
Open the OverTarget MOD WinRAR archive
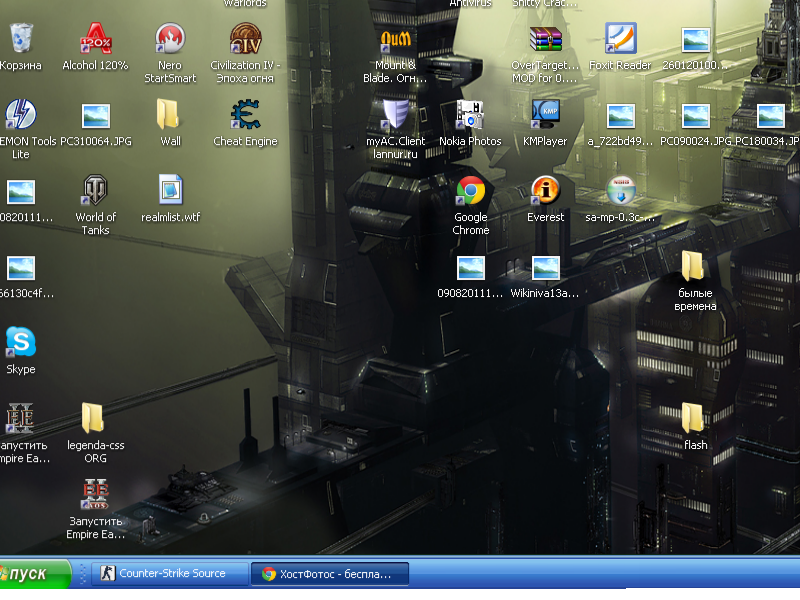[x=545, y=39]
